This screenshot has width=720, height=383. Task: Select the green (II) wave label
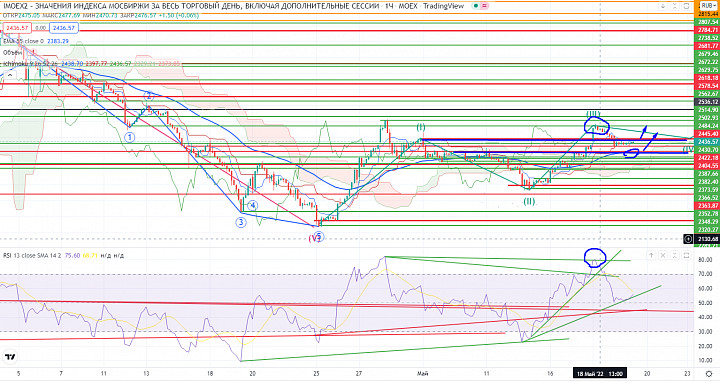[x=529, y=201]
